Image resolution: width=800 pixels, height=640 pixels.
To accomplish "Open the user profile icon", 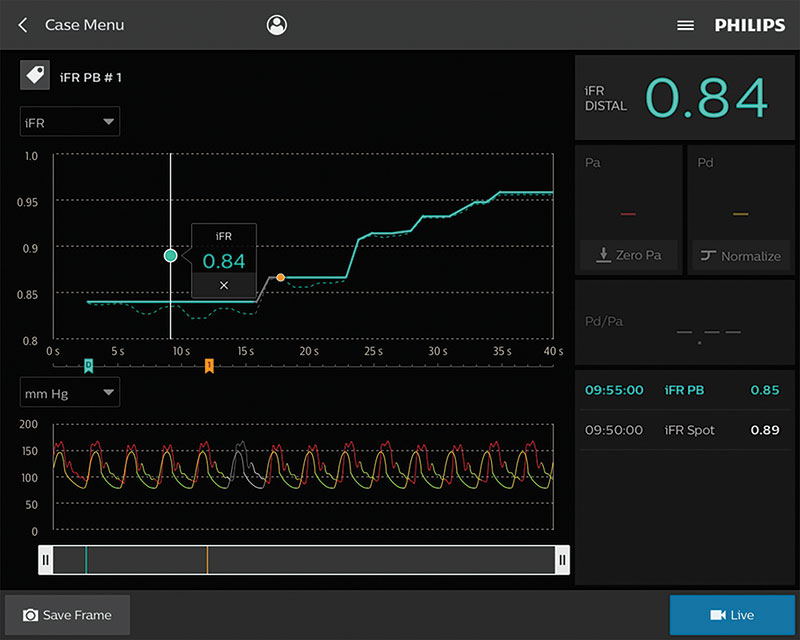I will click(x=277, y=25).
